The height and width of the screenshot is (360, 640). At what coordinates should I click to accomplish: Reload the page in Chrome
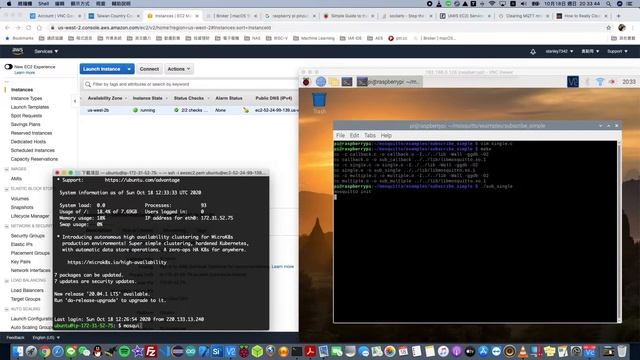click(29, 28)
